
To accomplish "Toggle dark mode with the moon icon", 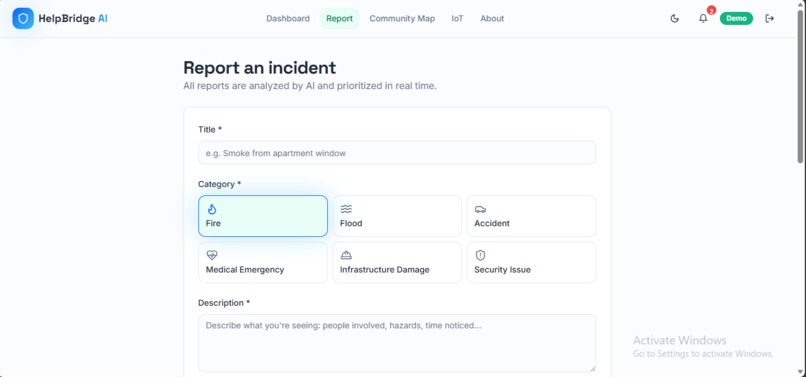I will [x=675, y=19].
